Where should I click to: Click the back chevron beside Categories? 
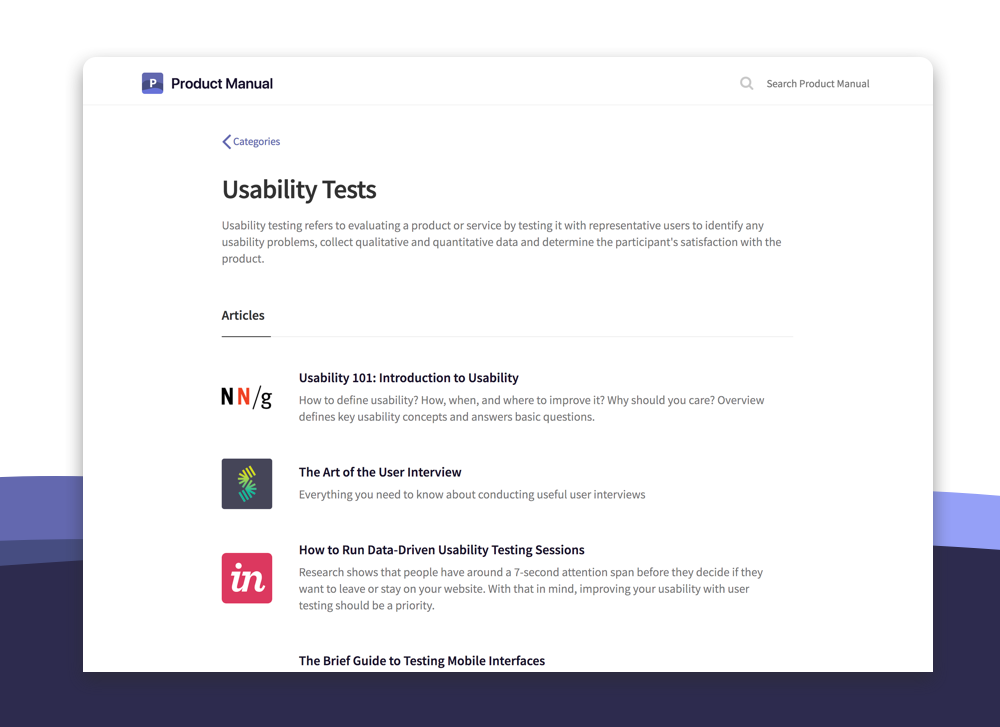coord(226,141)
